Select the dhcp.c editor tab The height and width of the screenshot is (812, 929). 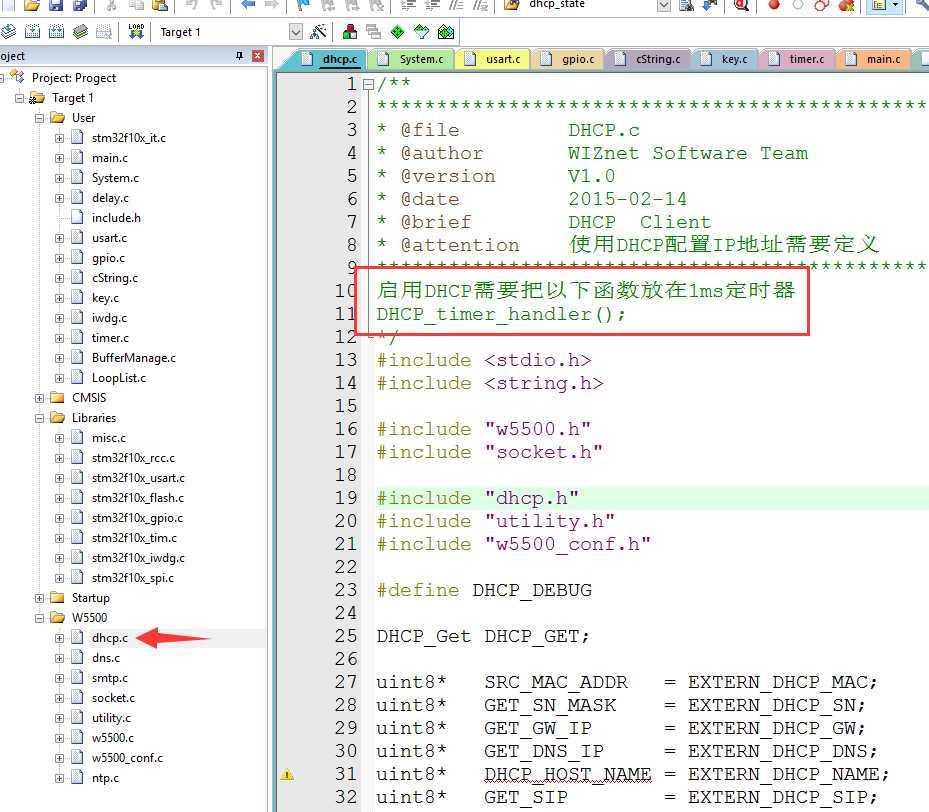pos(331,59)
